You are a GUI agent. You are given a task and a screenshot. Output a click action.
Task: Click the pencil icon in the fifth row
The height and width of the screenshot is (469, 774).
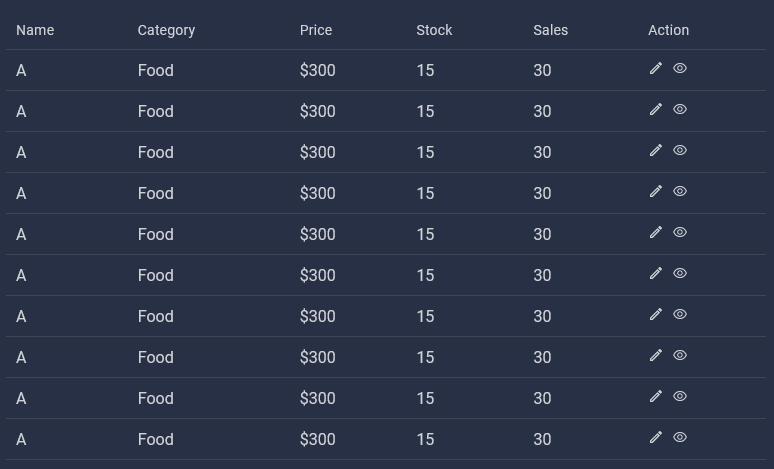point(656,232)
